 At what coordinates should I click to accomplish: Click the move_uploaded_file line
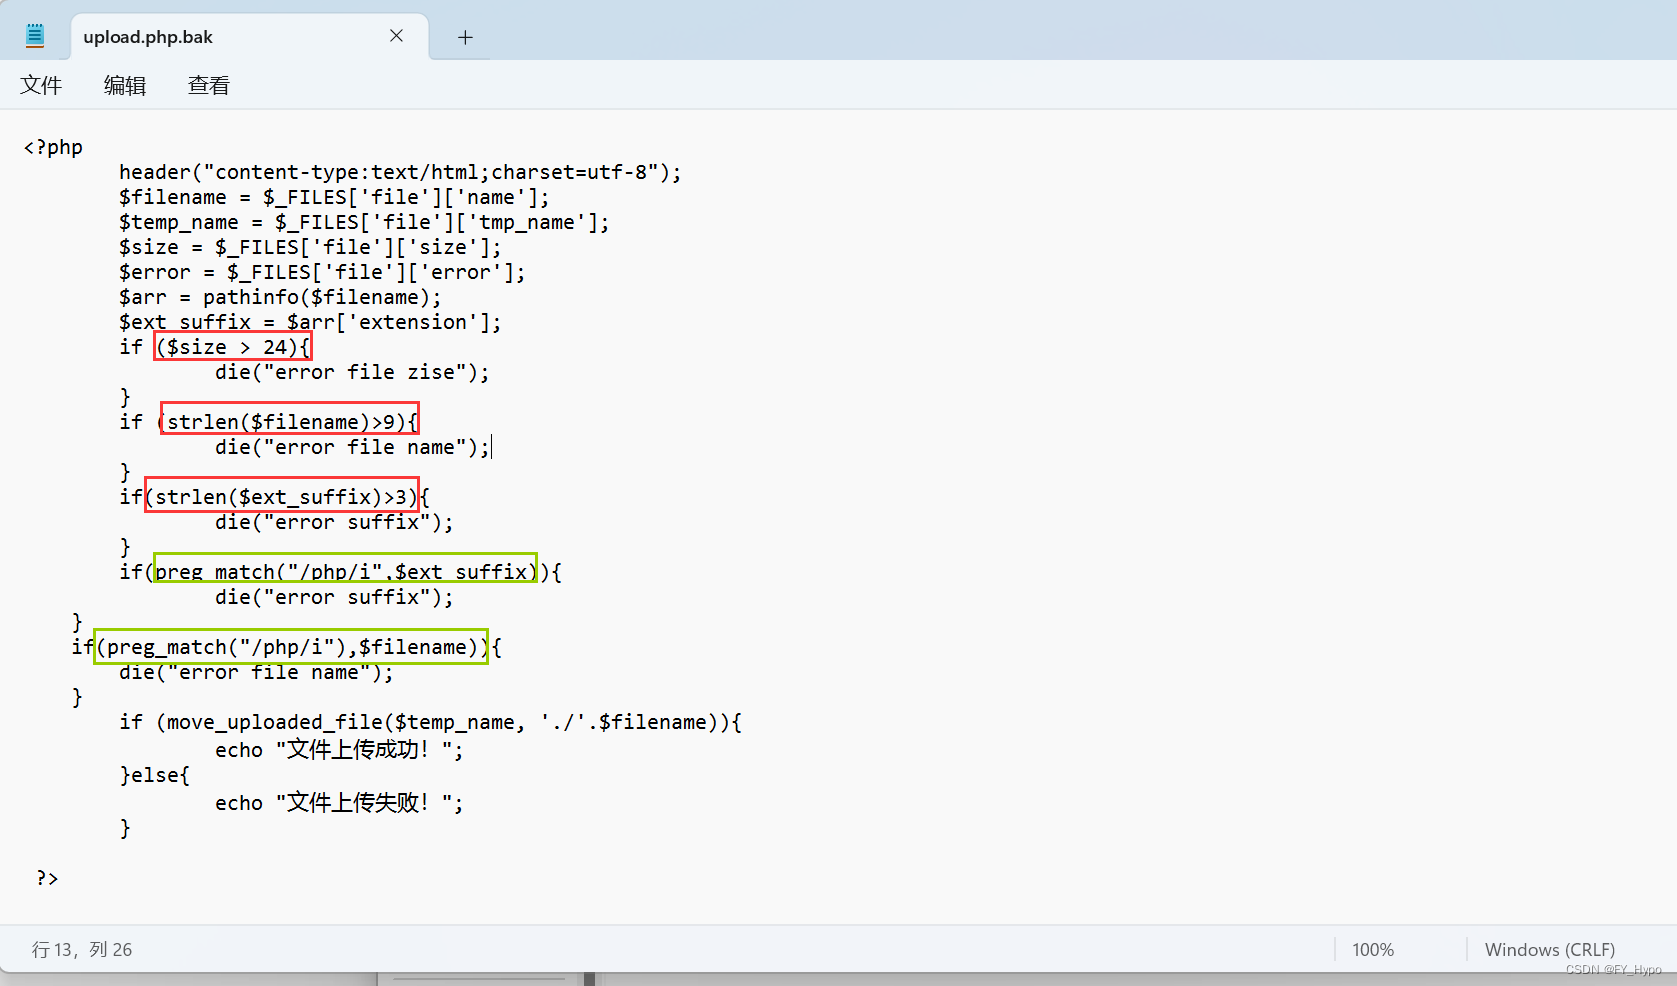(x=430, y=722)
